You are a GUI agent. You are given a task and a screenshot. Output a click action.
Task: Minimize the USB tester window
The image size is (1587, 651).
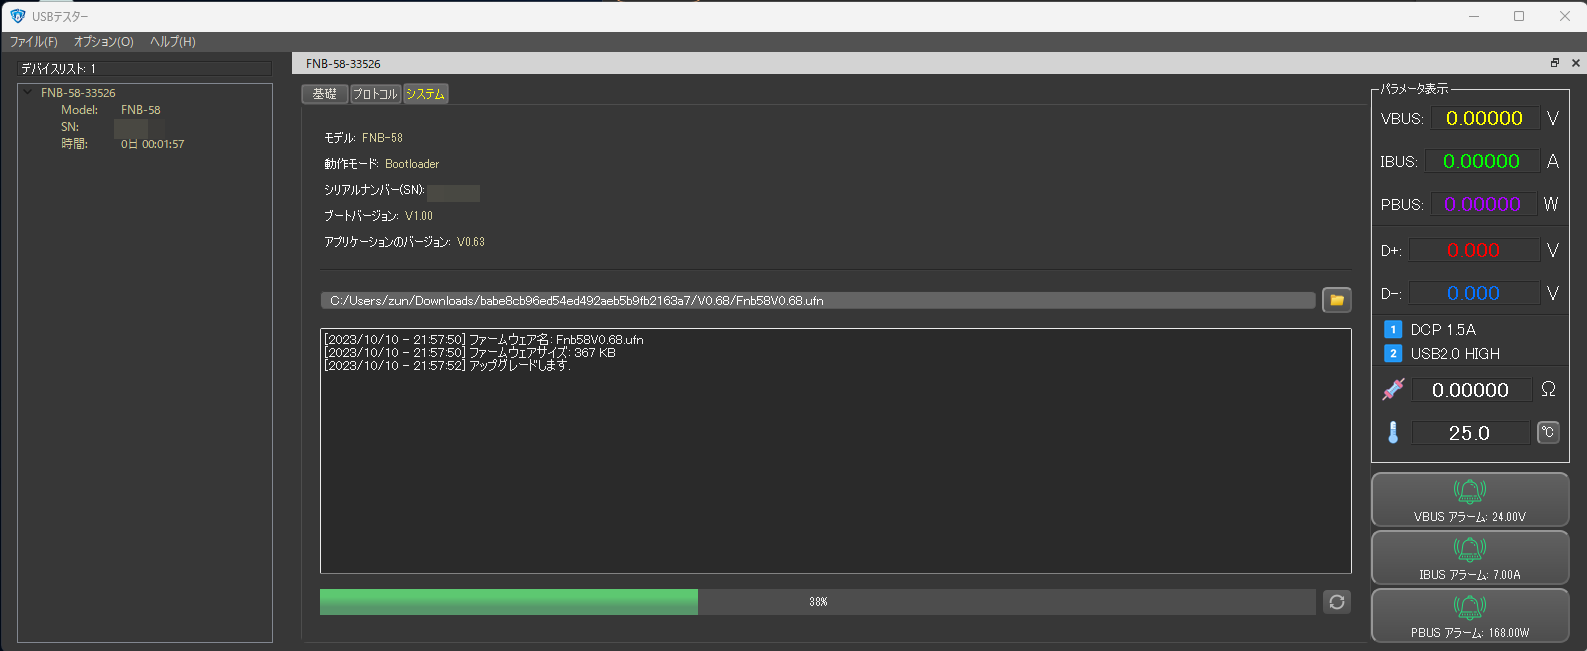pos(1474,16)
